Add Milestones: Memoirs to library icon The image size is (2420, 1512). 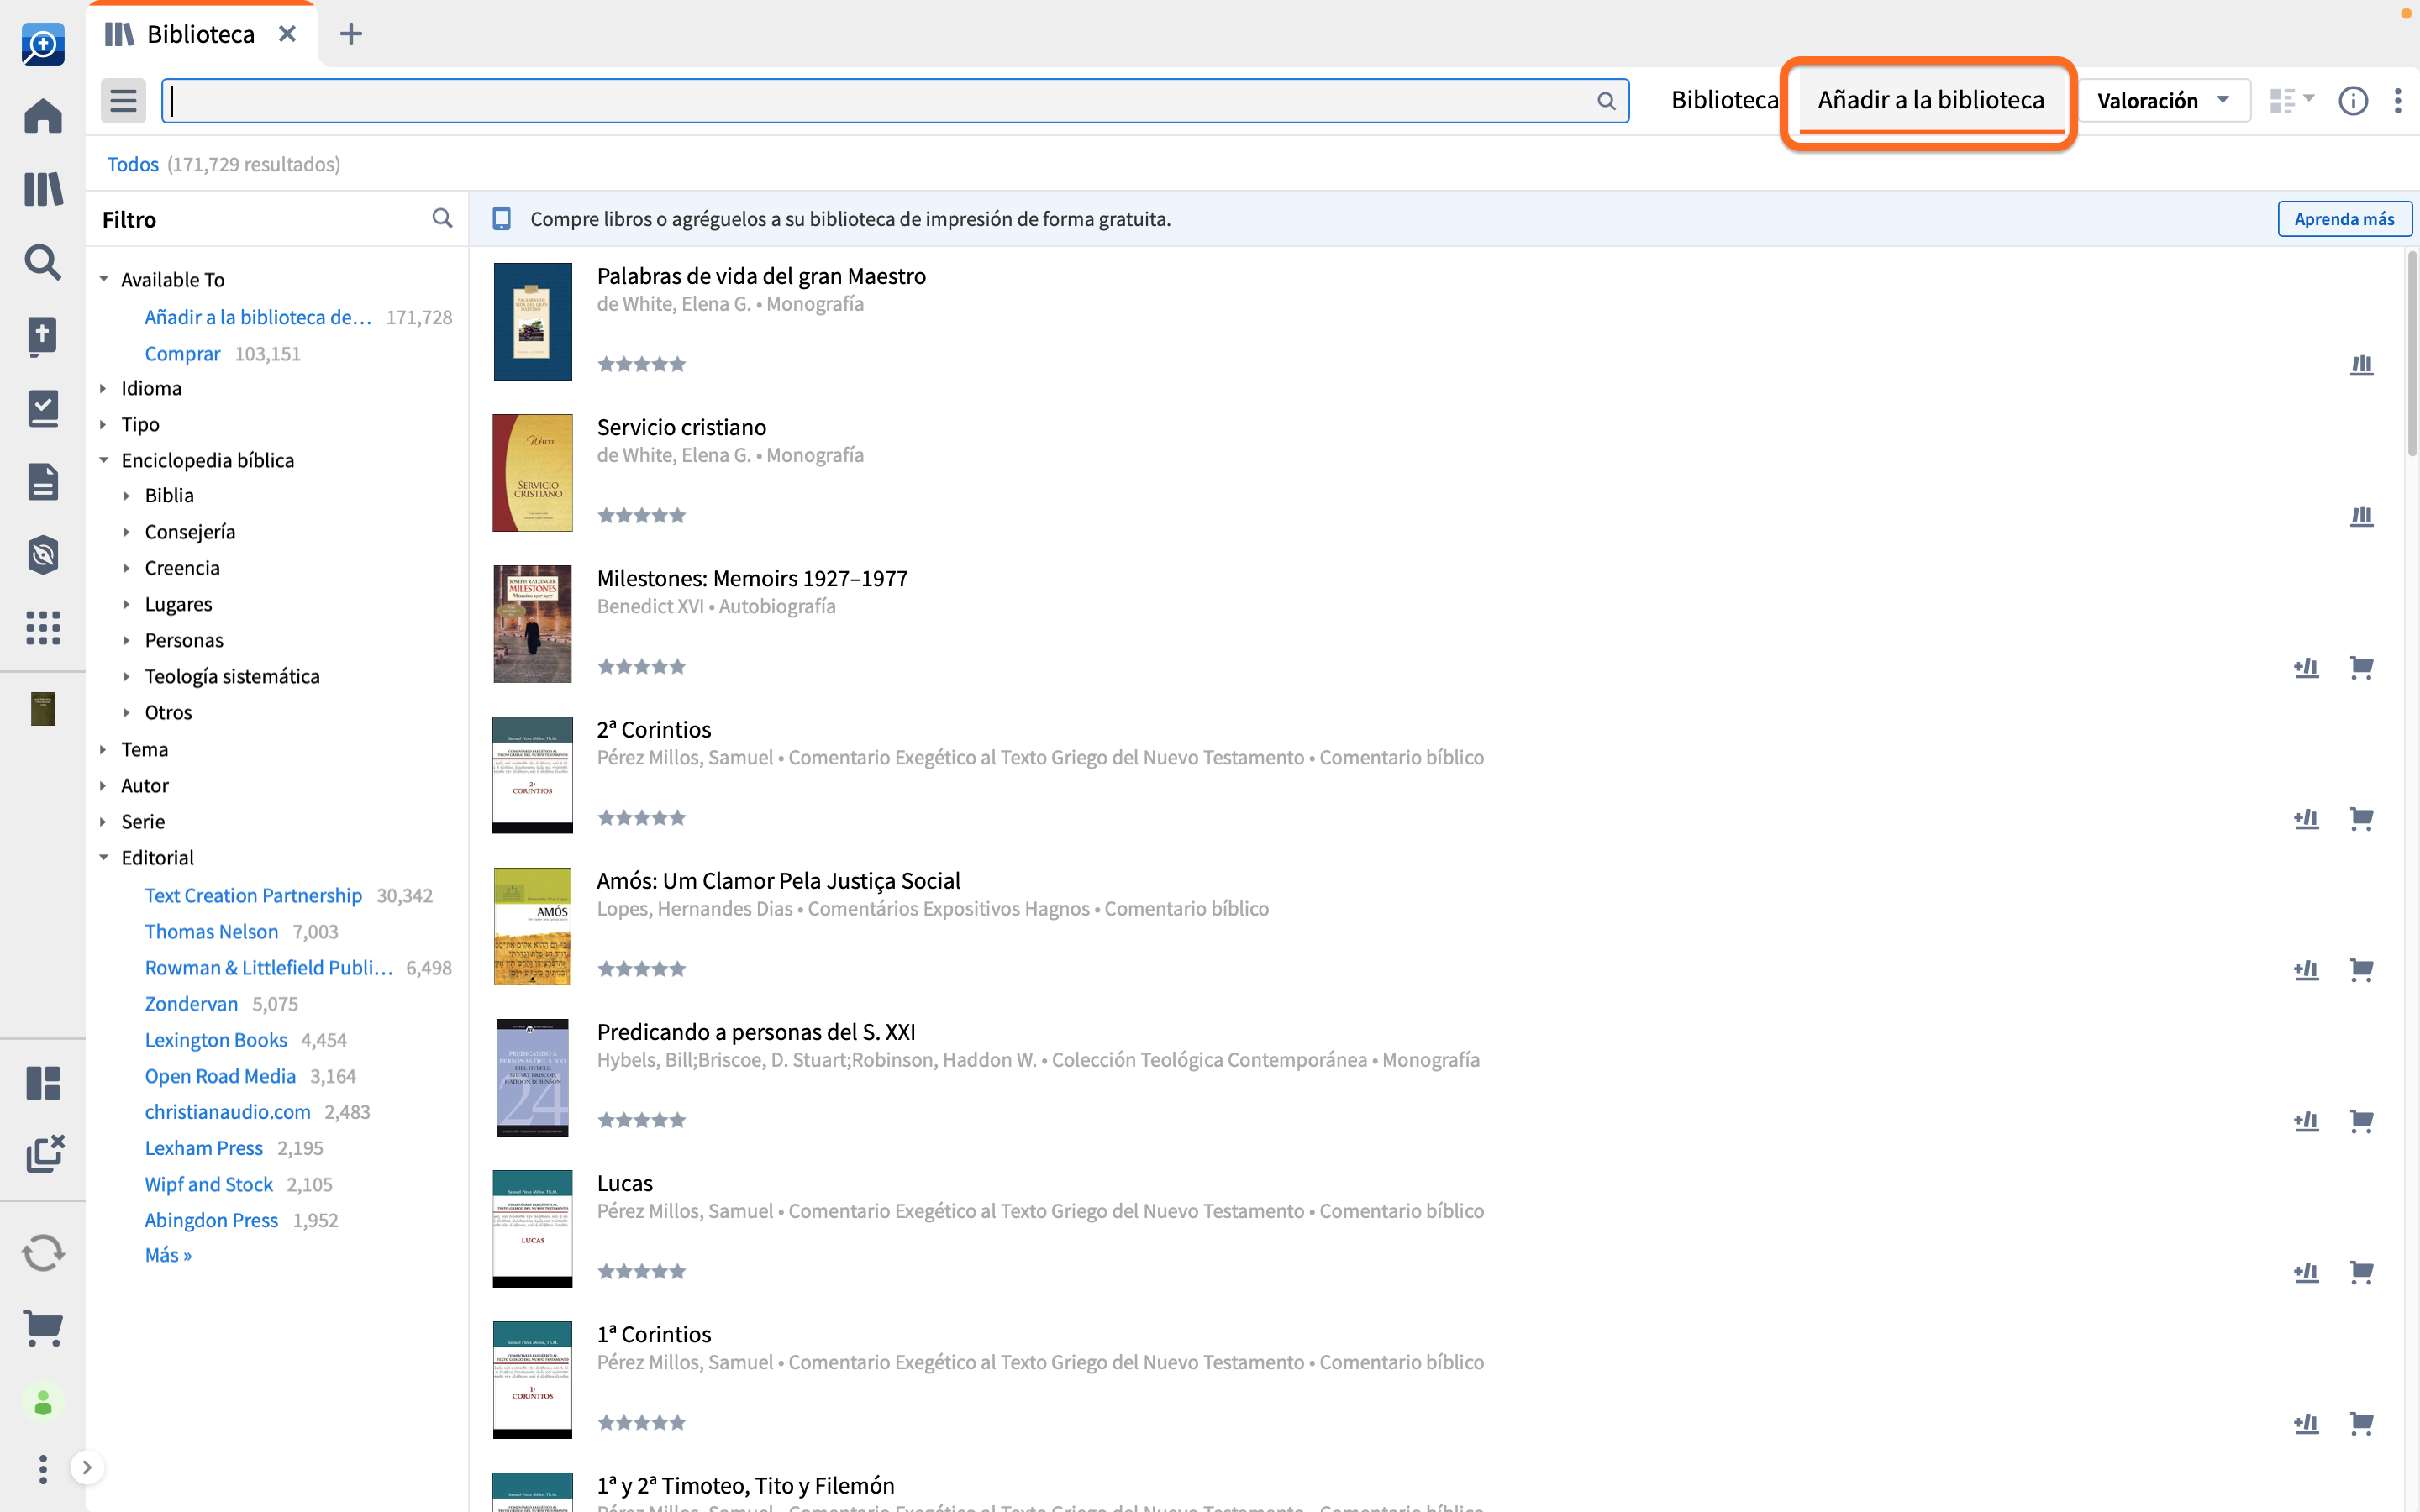click(x=2306, y=667)
